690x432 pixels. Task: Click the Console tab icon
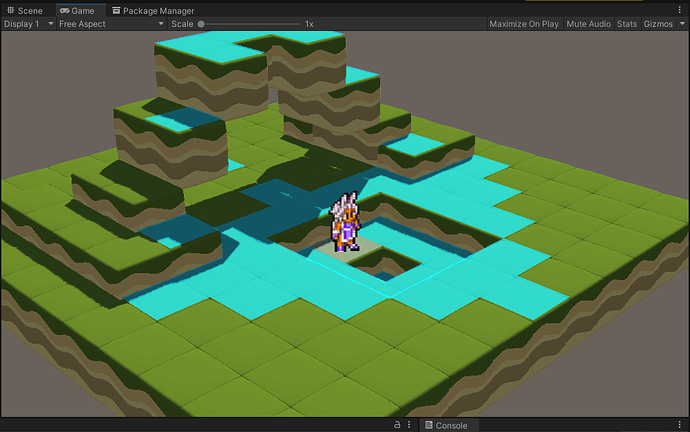(429, 425)
